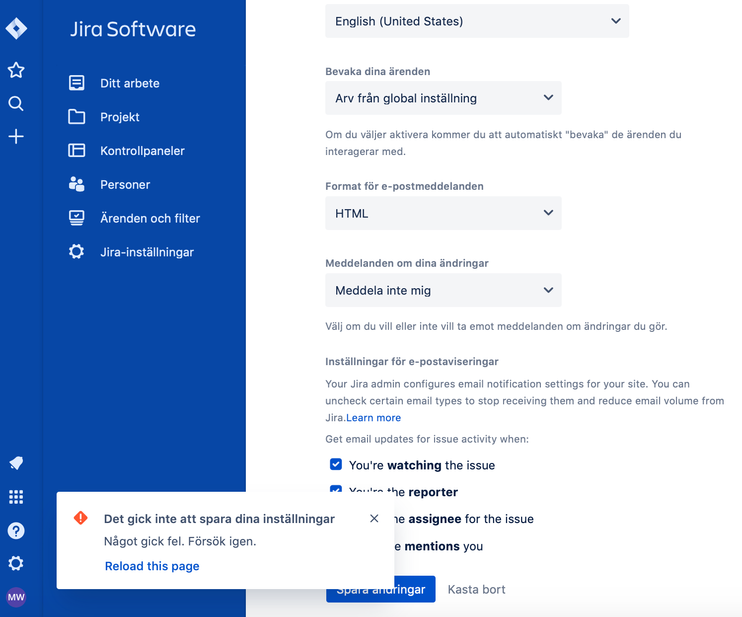The height and width of the screenshot is (617, 742).
Task: Click the Personer people icon
Action: pos(77,184)
